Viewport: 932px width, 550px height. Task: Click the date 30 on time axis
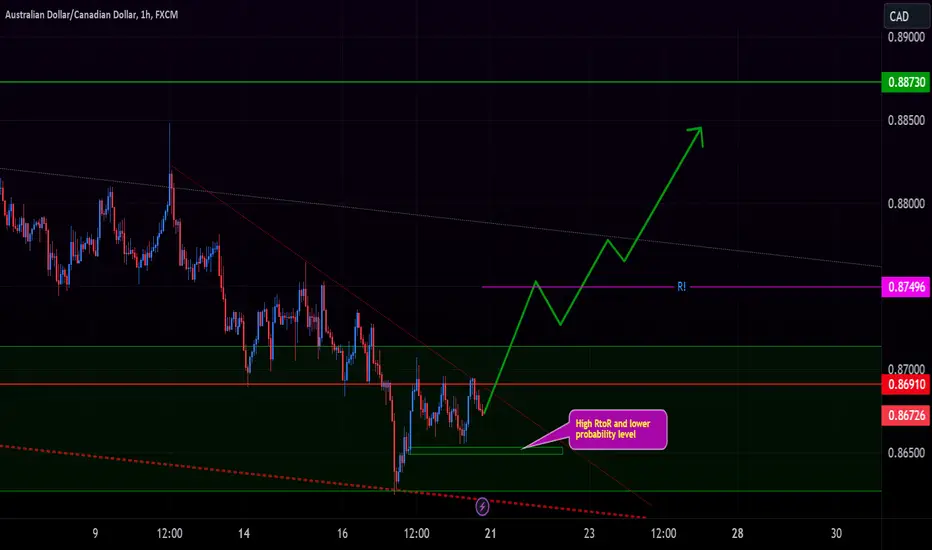tap(836, 533)
